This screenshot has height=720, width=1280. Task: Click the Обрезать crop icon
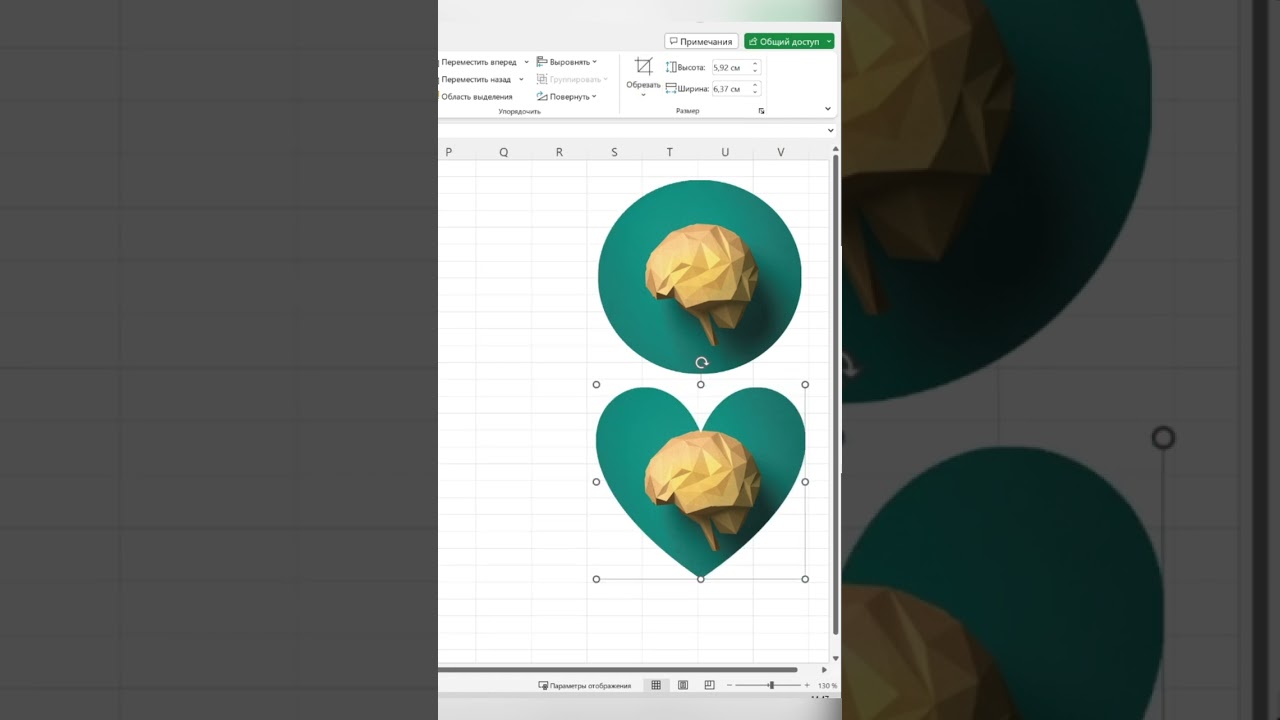(643, 67)
